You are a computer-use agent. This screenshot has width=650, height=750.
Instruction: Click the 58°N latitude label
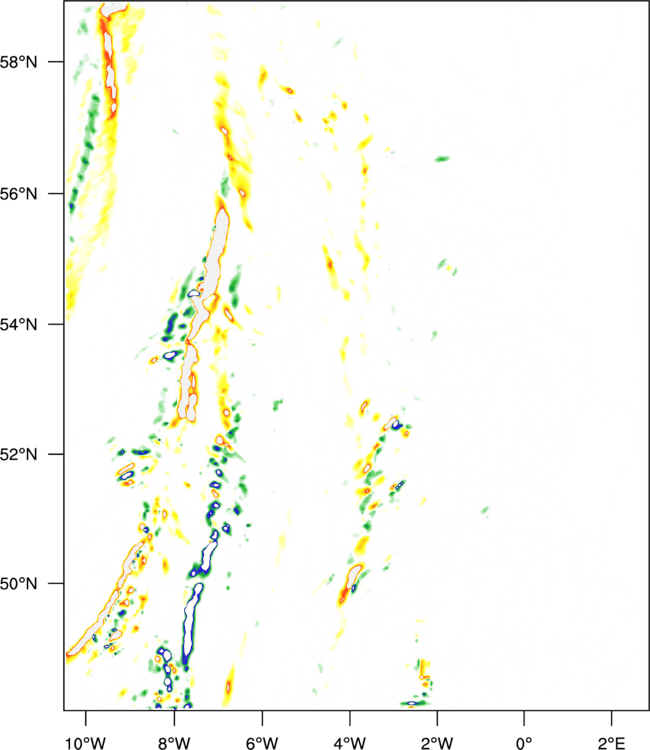click(18, 62)
